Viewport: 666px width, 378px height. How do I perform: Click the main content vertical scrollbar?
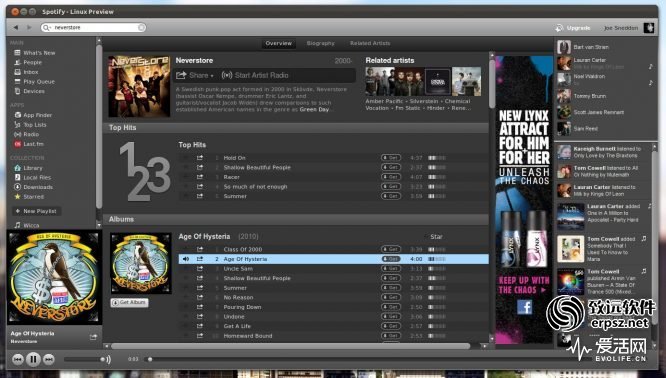492,83
